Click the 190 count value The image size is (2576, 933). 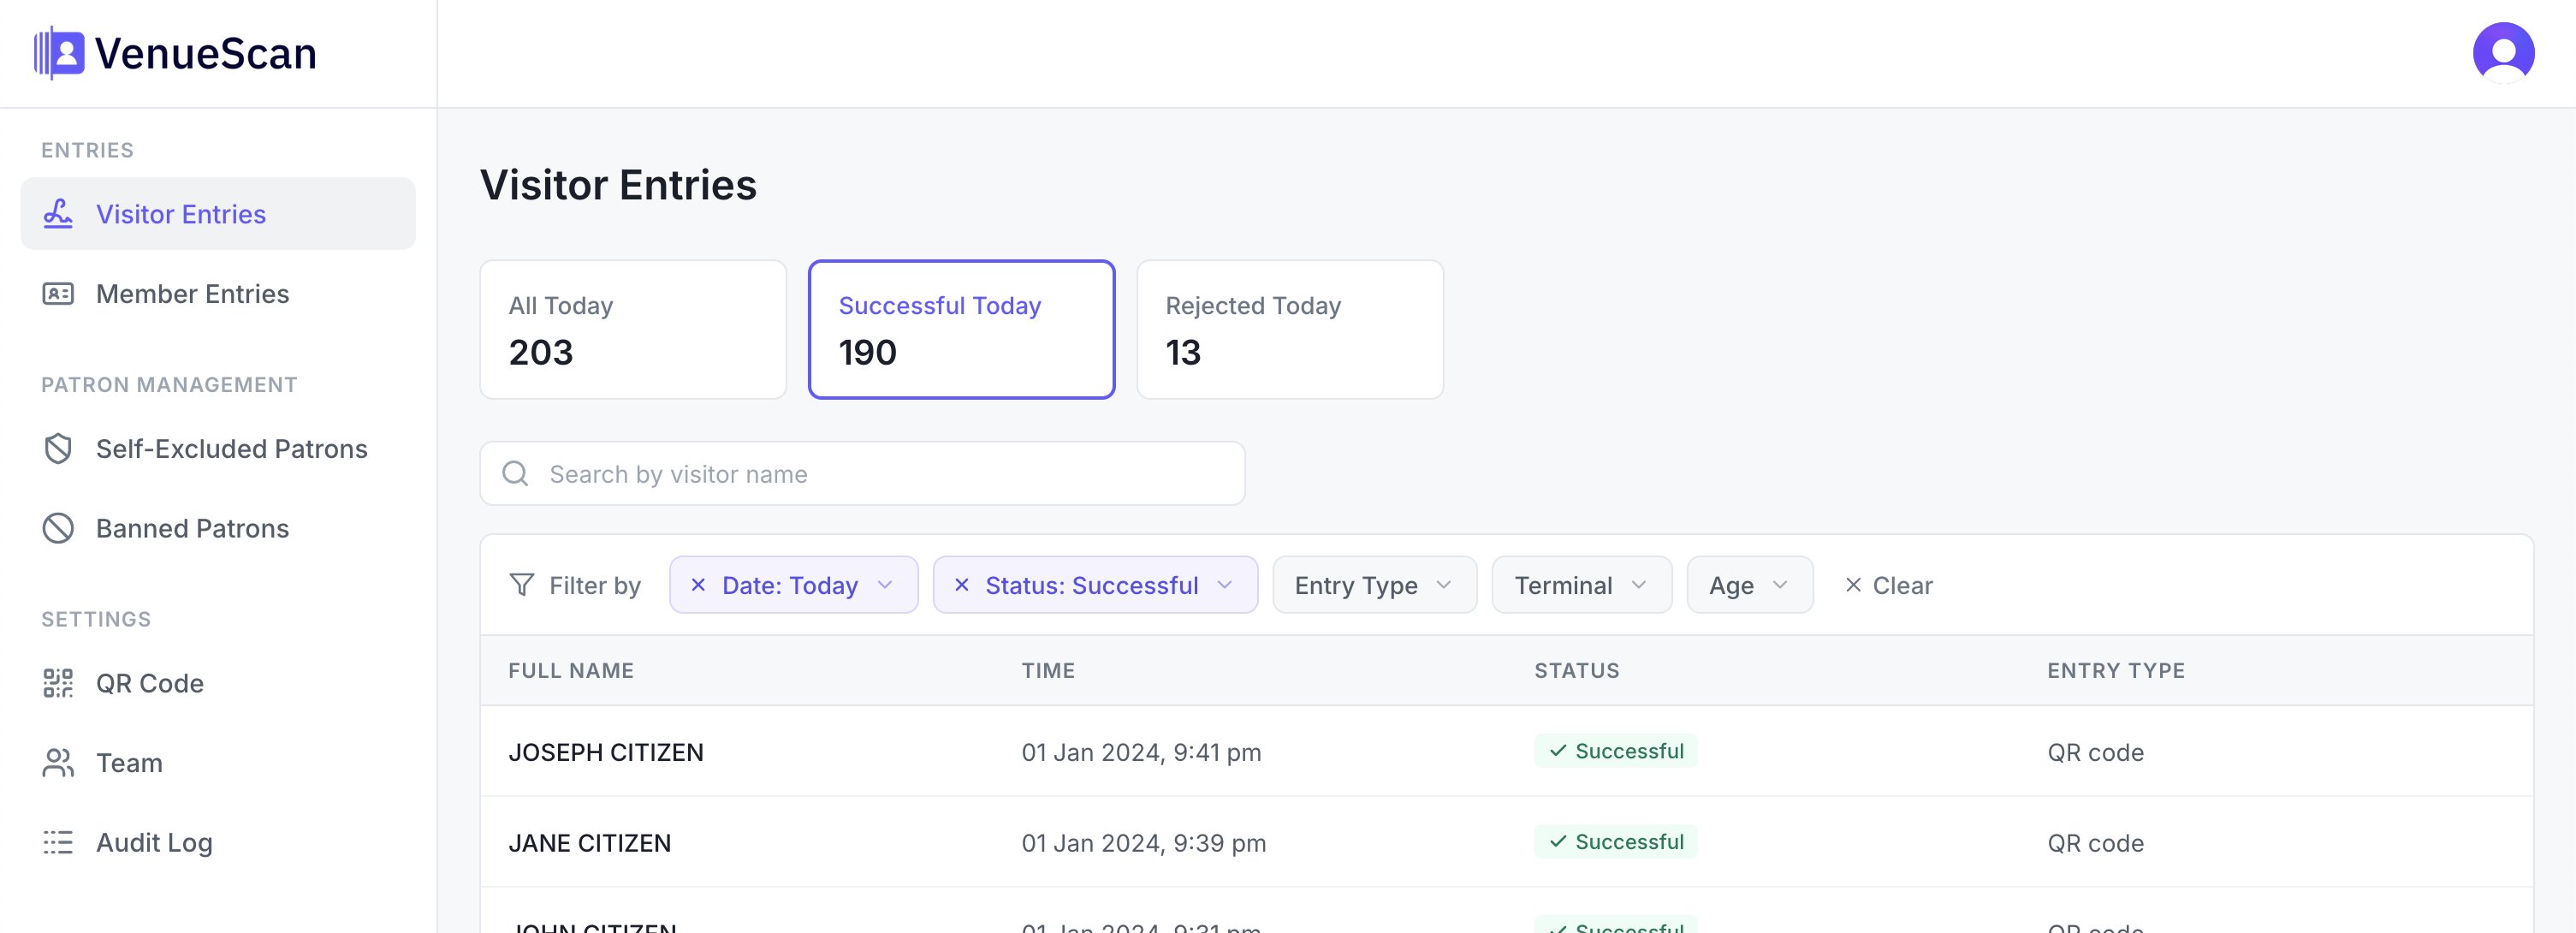867,352
